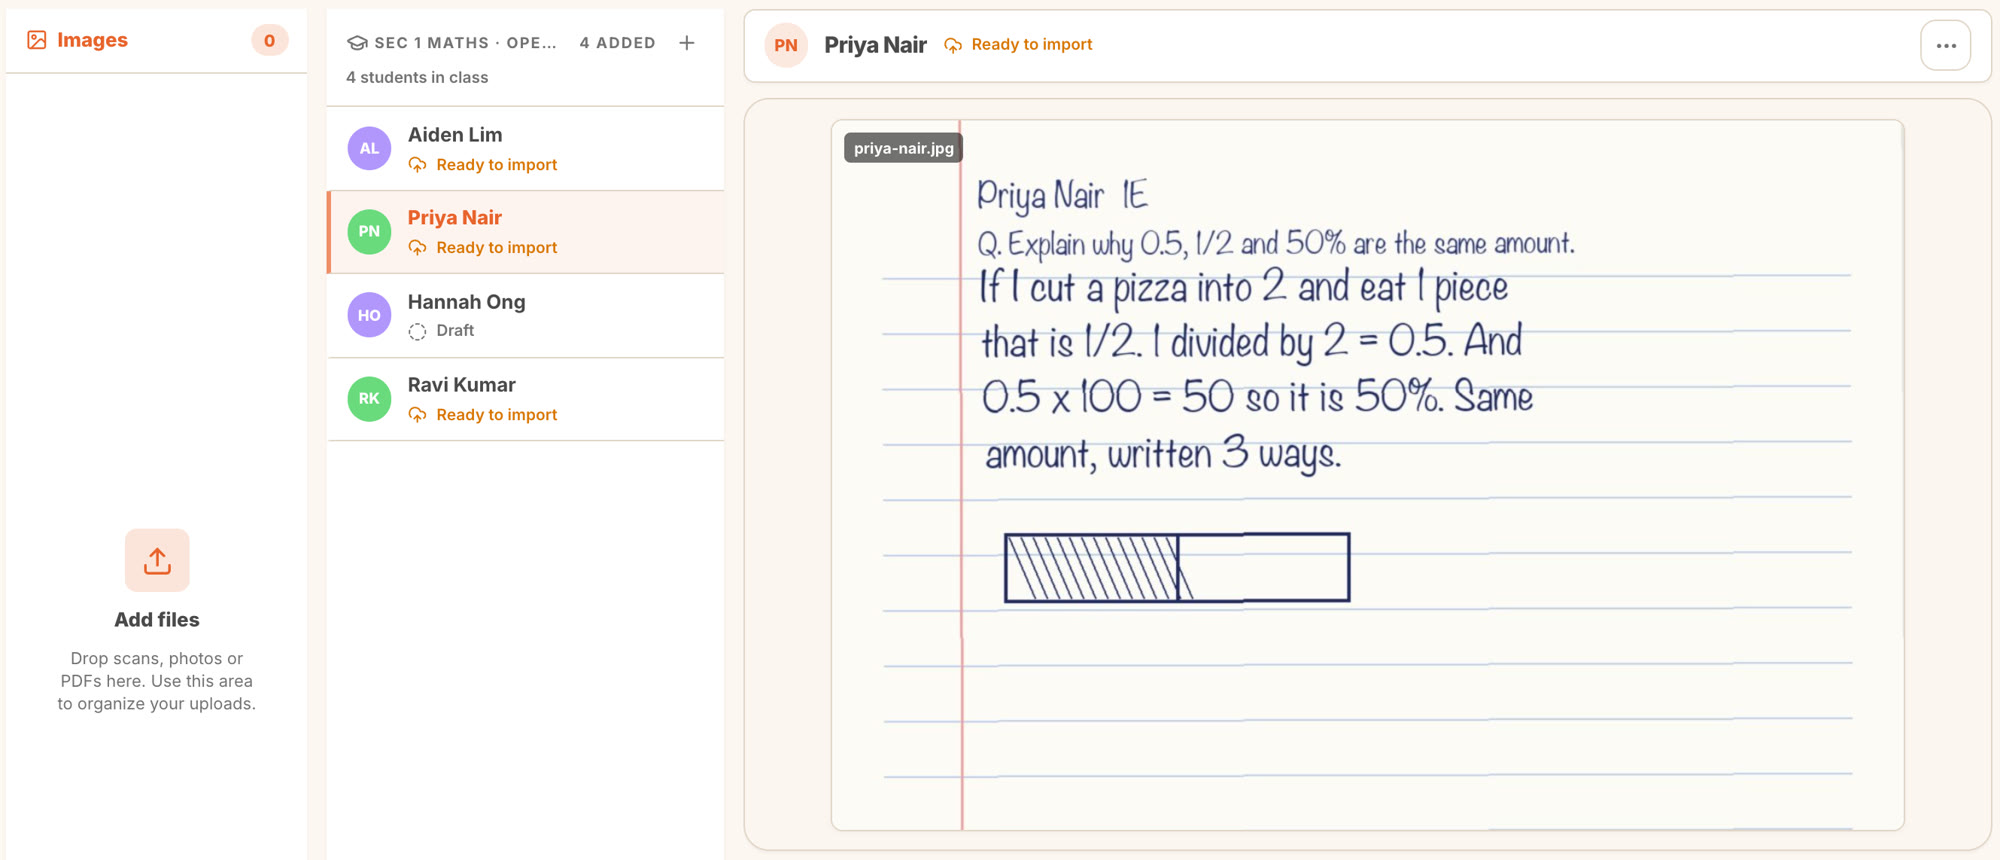Select the Aiden Lim student name
The height and width of the screenshot is (860, 2000).
(x=455, y=134)
